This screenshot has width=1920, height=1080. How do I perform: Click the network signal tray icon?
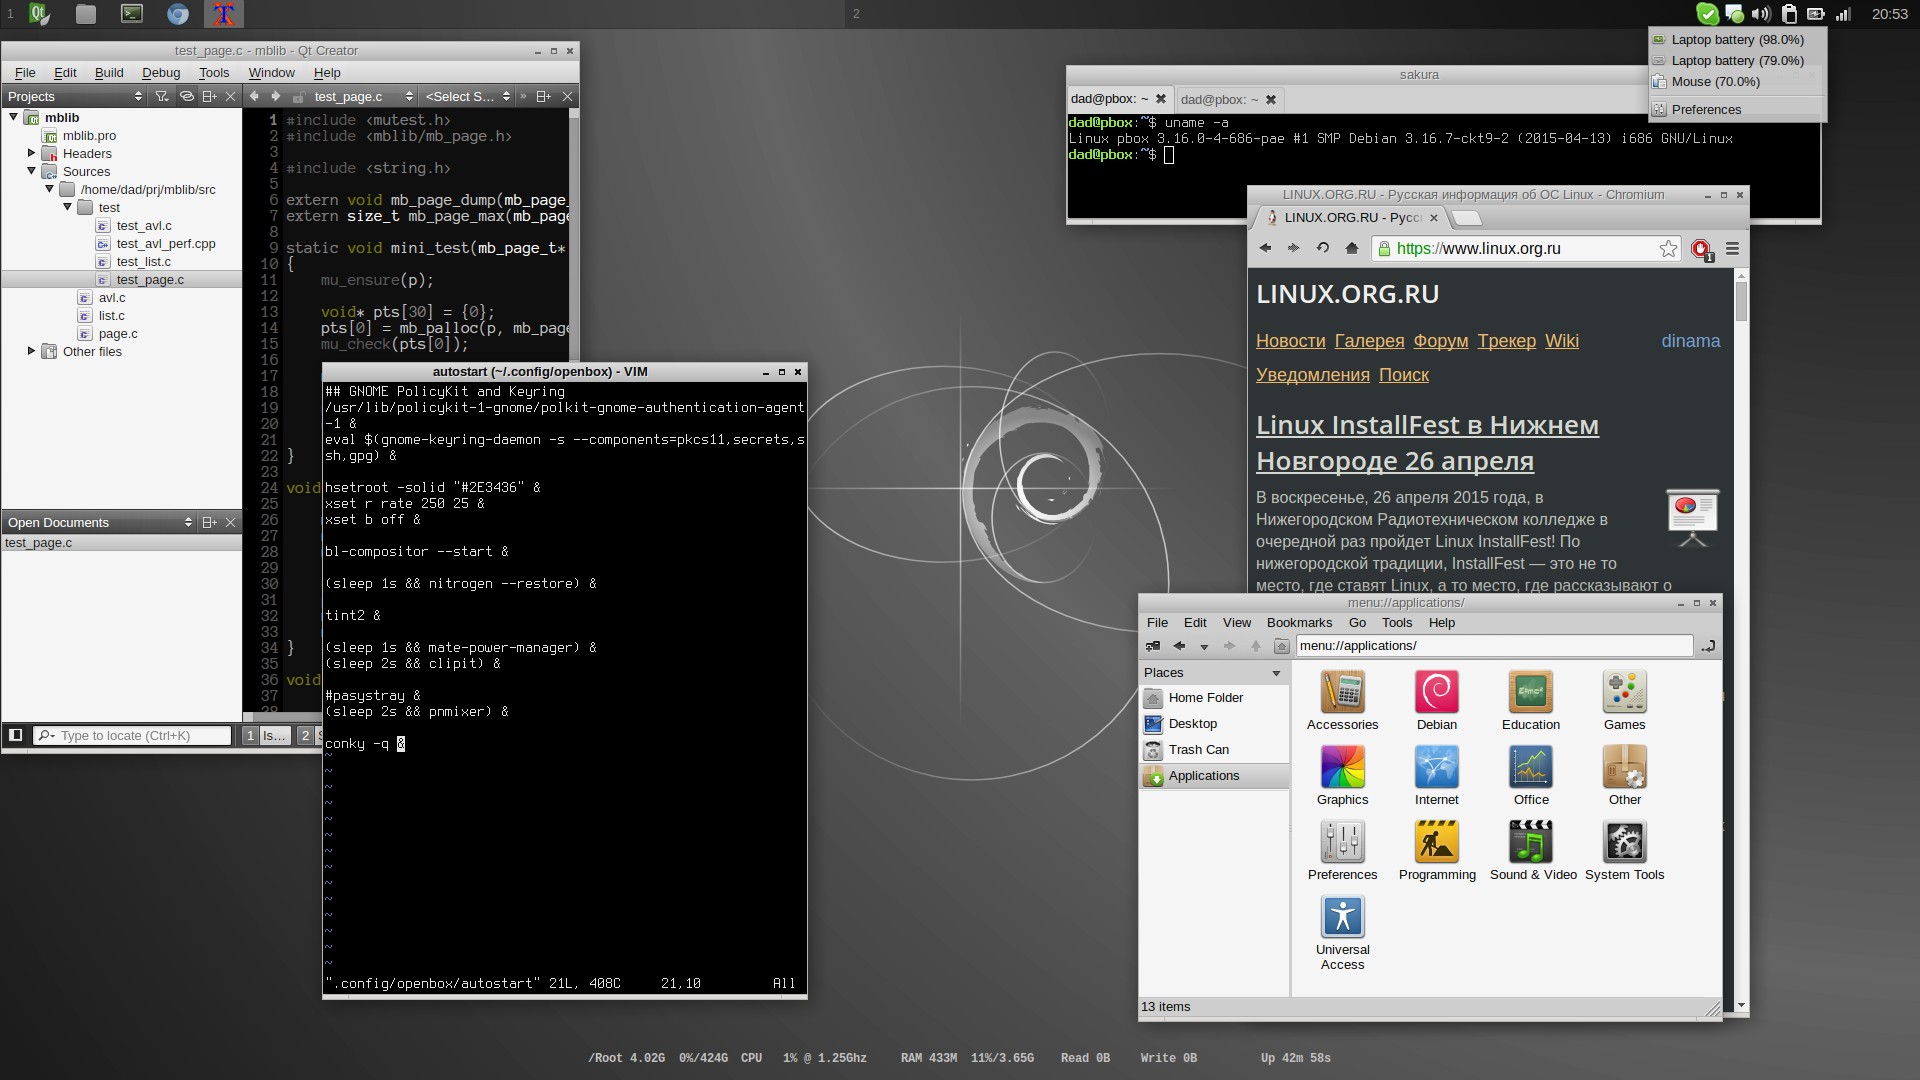1843,14
